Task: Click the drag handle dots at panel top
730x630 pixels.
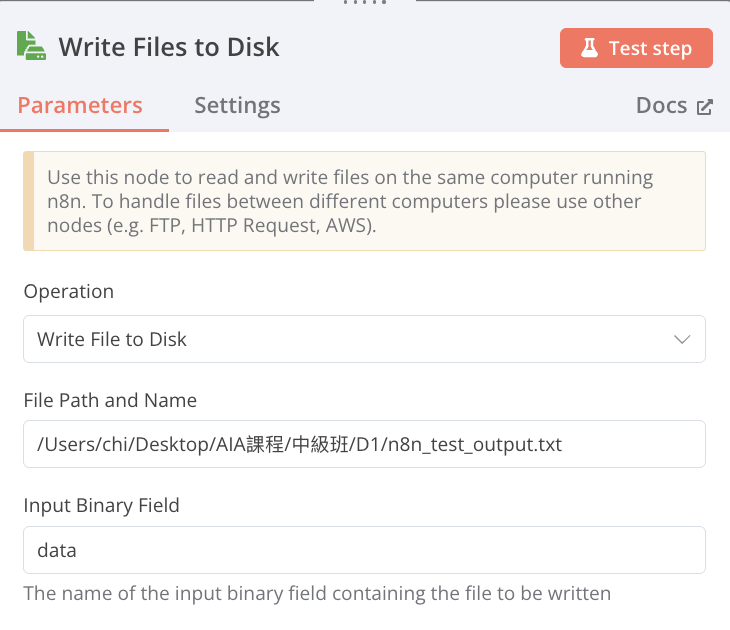Action: (364, 3)
